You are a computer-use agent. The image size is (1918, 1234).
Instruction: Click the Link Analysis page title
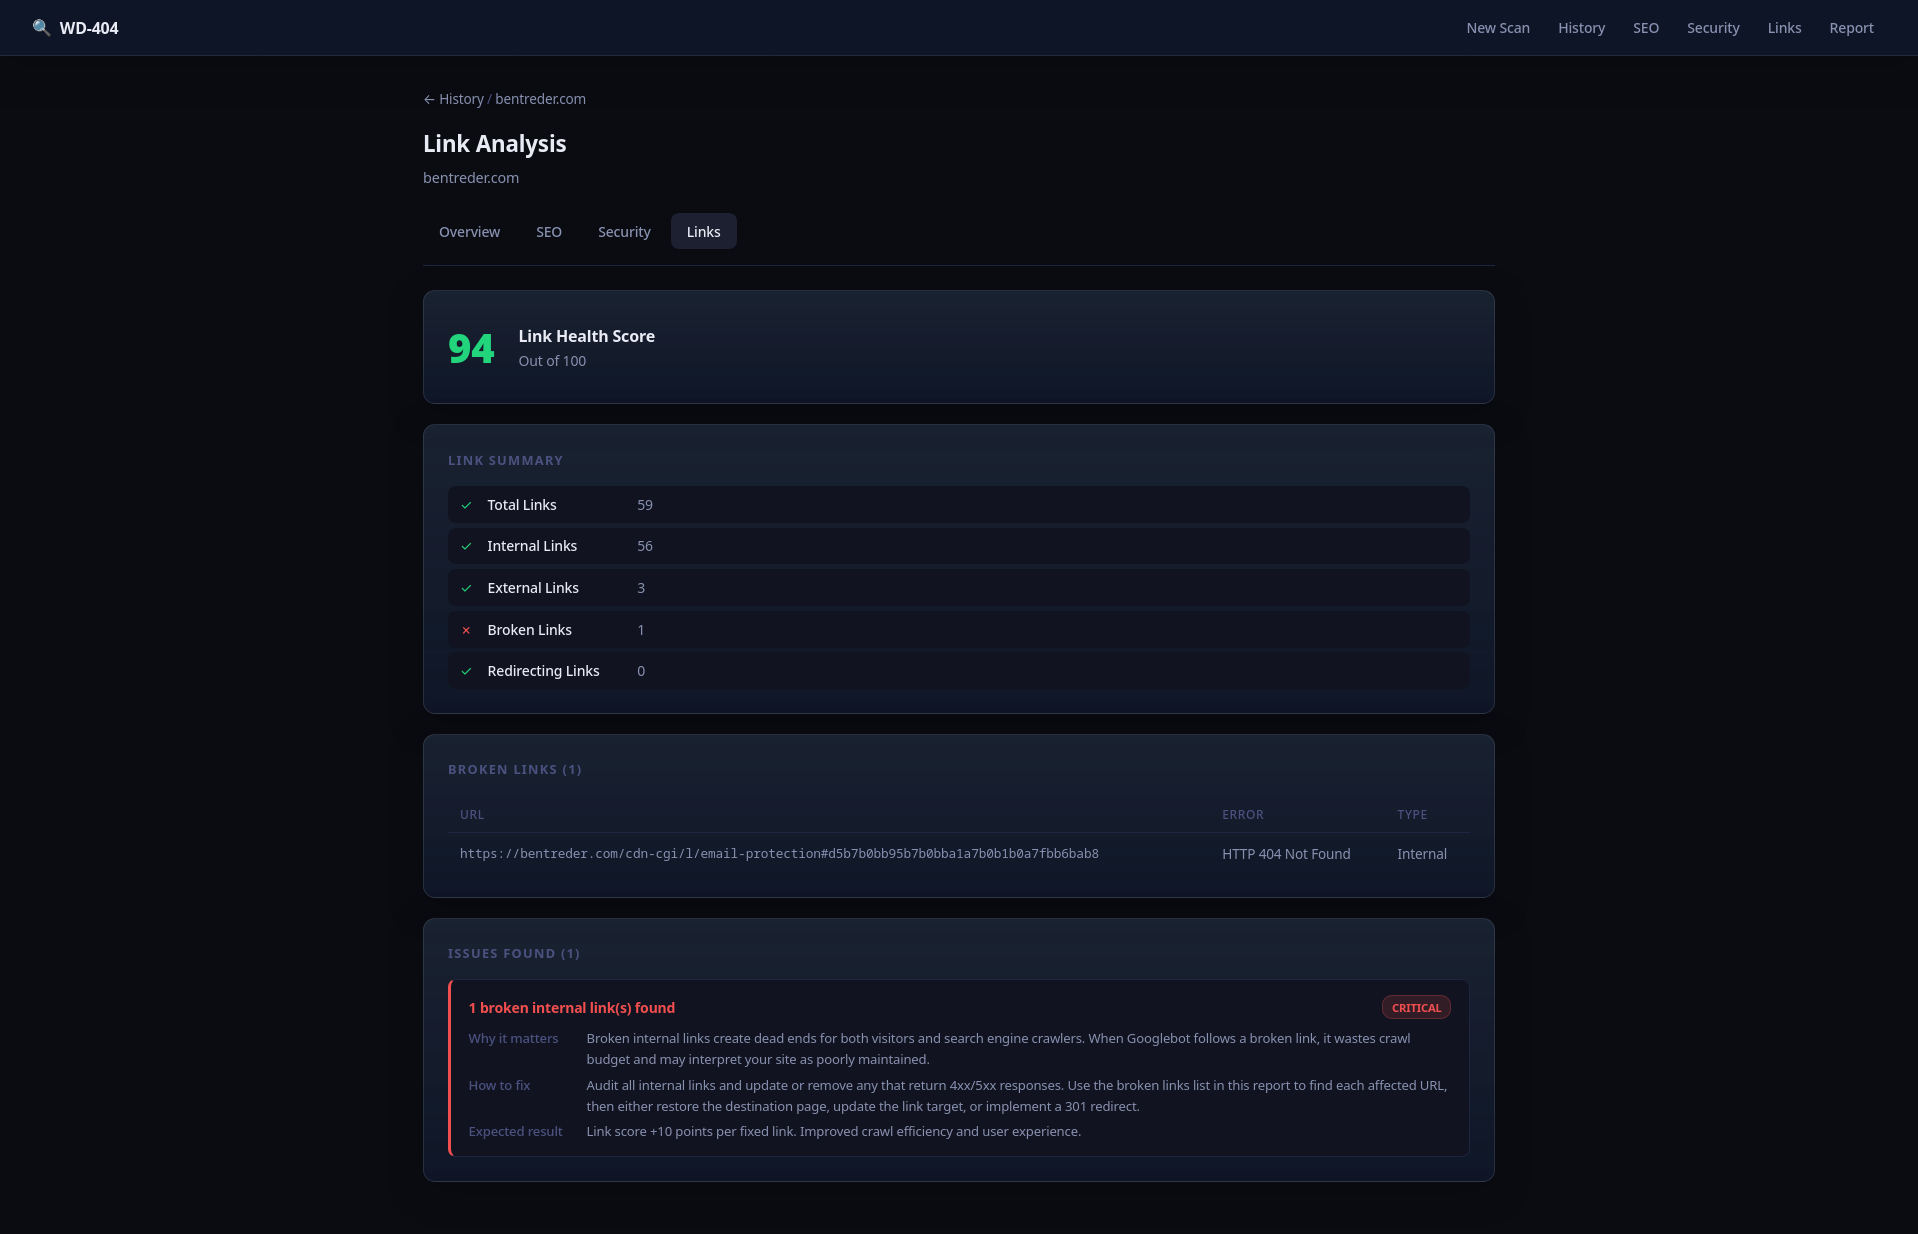point(494,144)
